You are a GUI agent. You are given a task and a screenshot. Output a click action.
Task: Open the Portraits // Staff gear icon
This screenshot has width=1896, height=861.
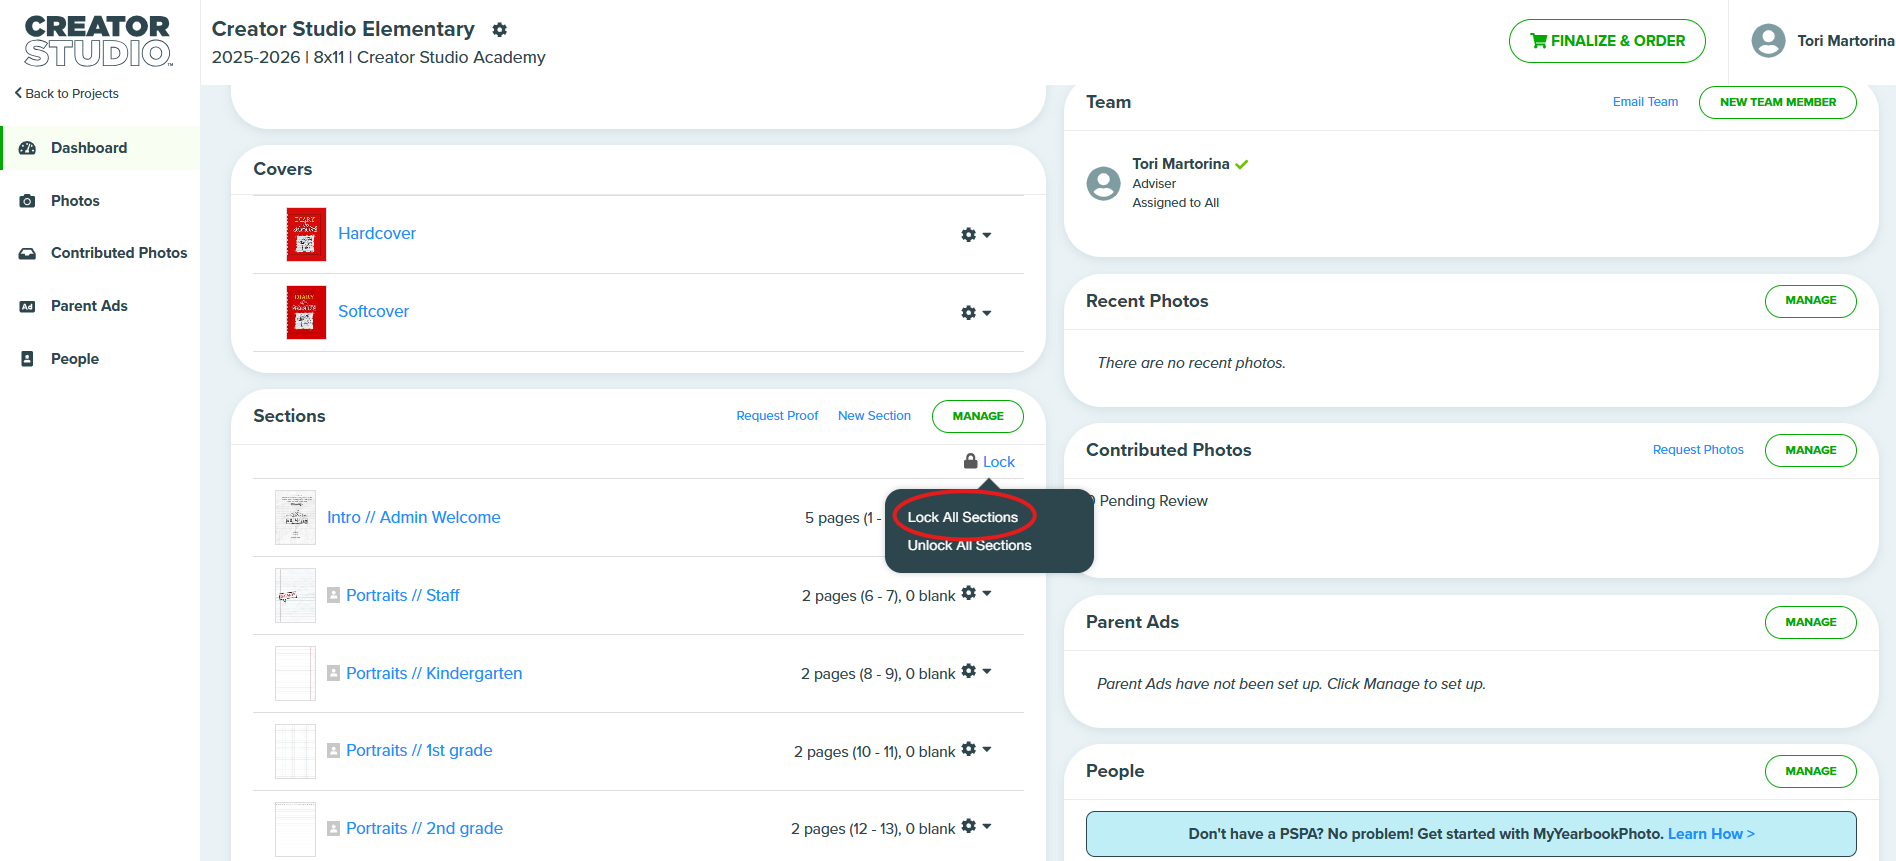click(968, 593)
